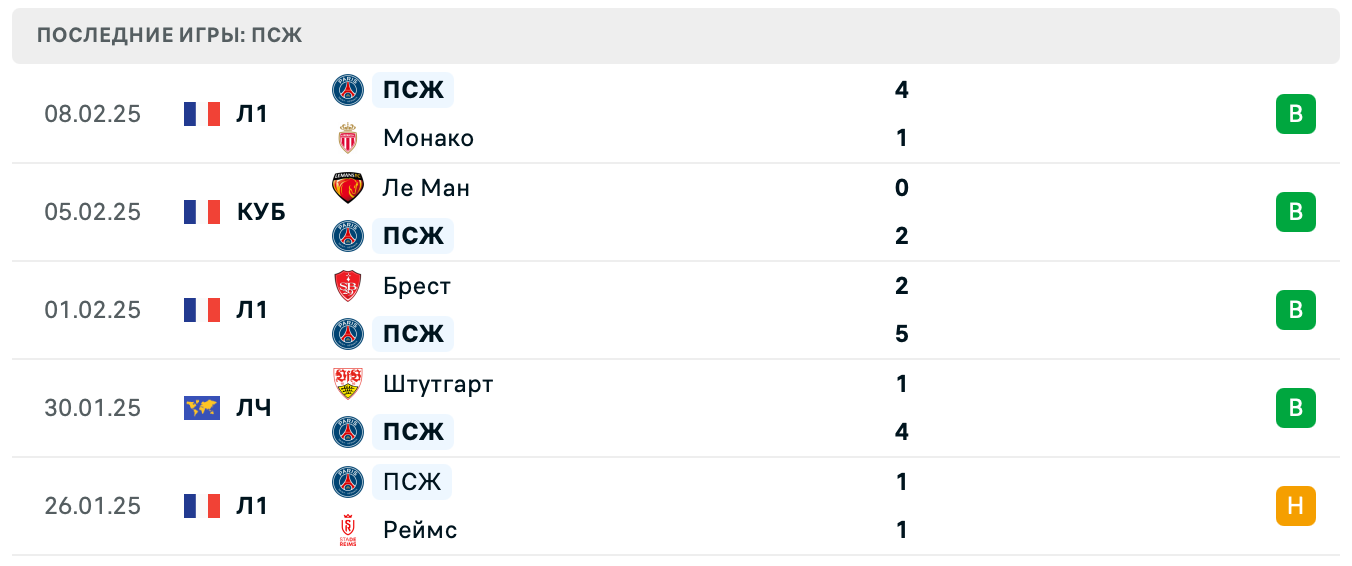Click PSG crest in the Monaco match

348,90
